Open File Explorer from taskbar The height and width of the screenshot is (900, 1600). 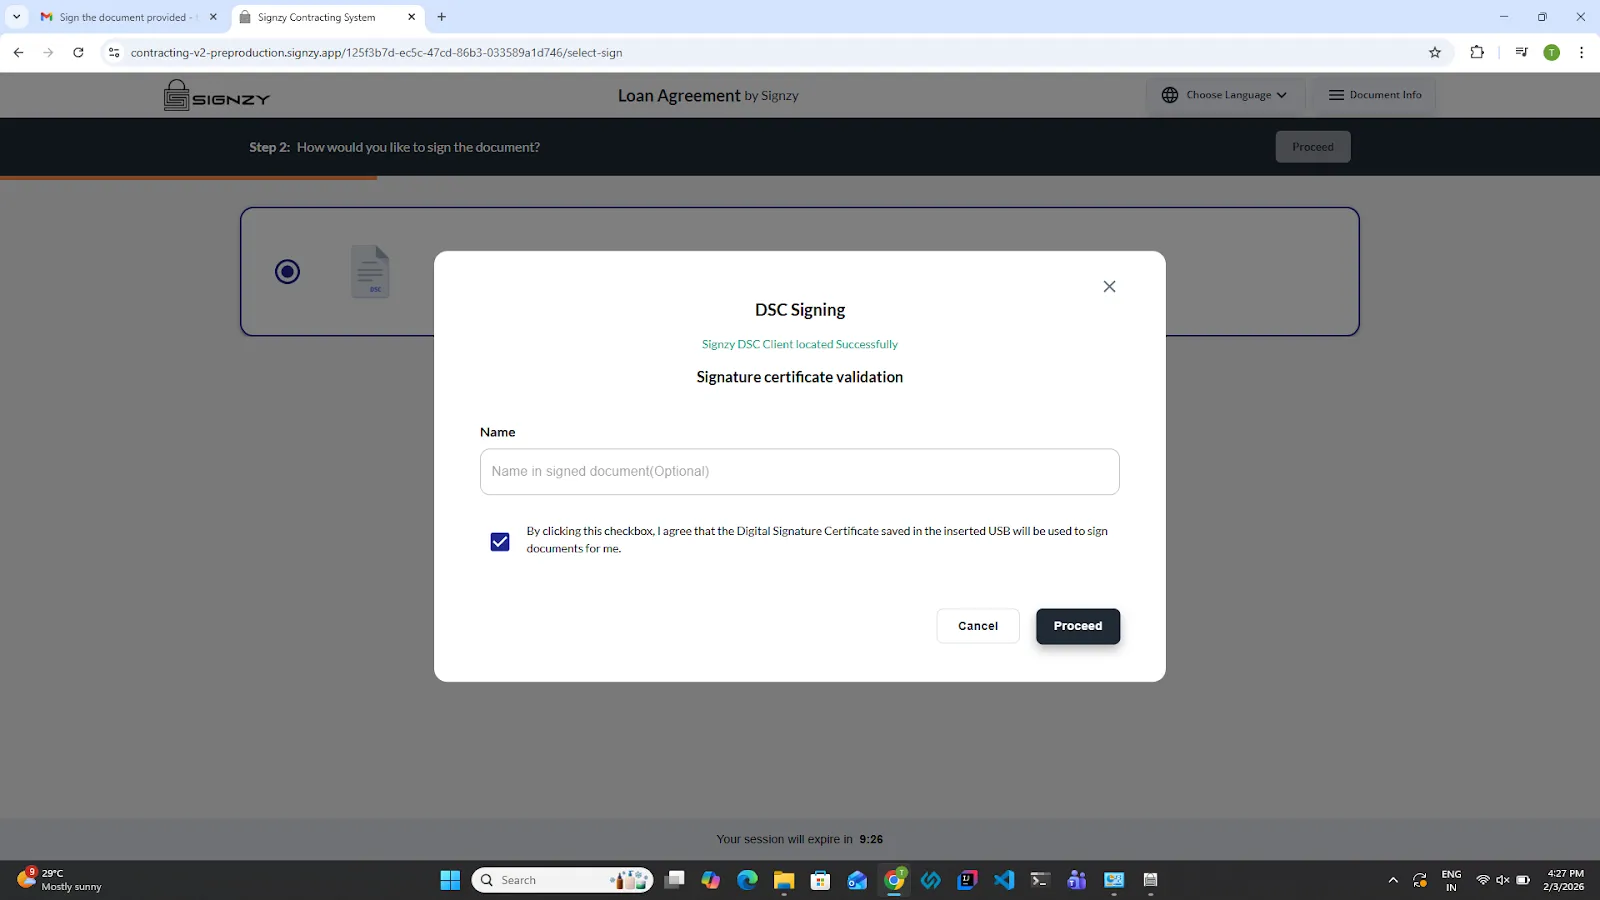(783, 880)
